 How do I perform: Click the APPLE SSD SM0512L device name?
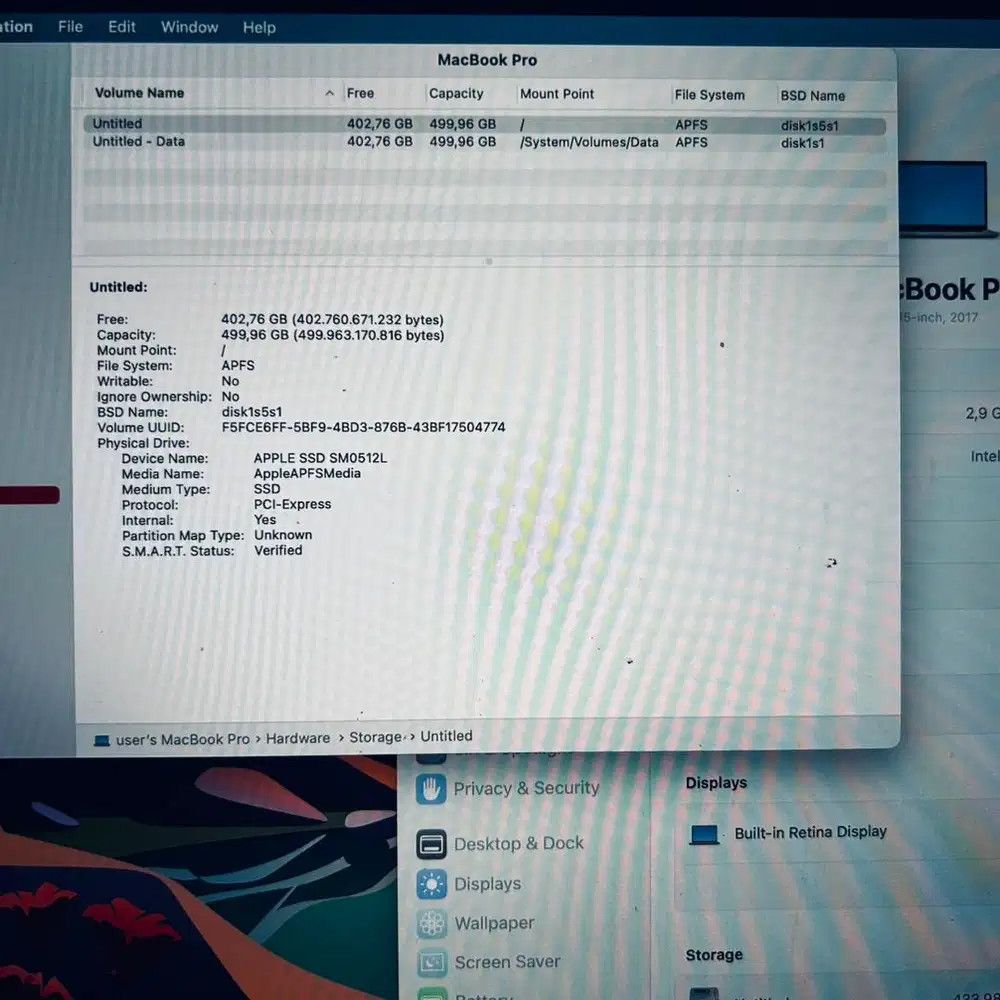point(320,458)
